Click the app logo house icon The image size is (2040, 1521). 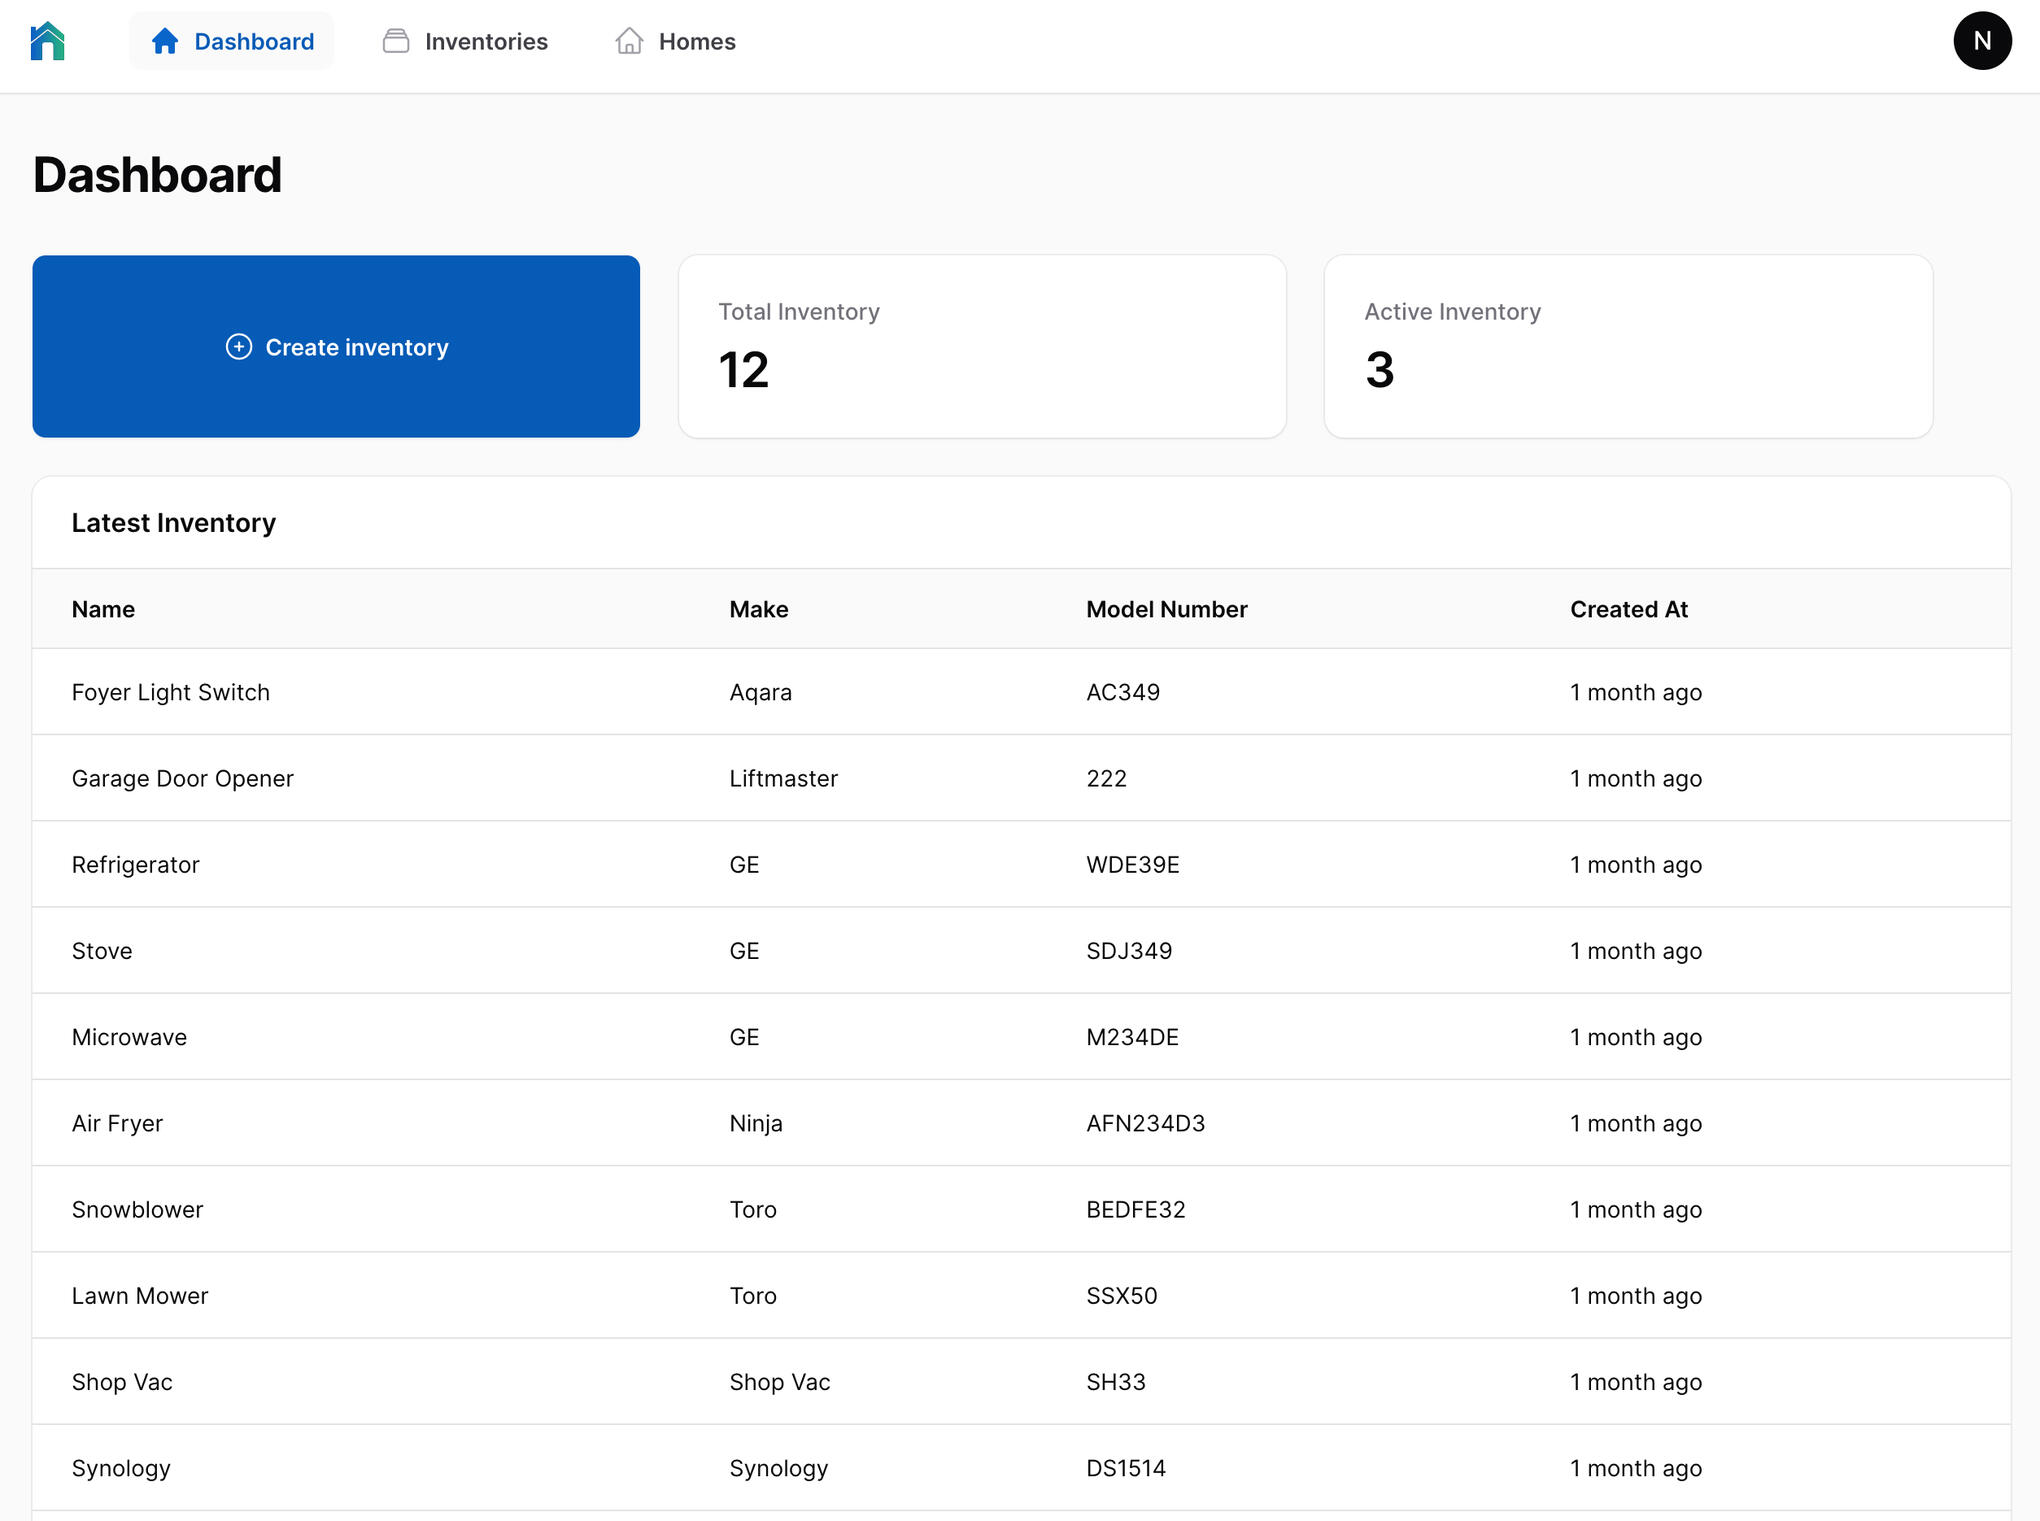click(x=47, y=42)
